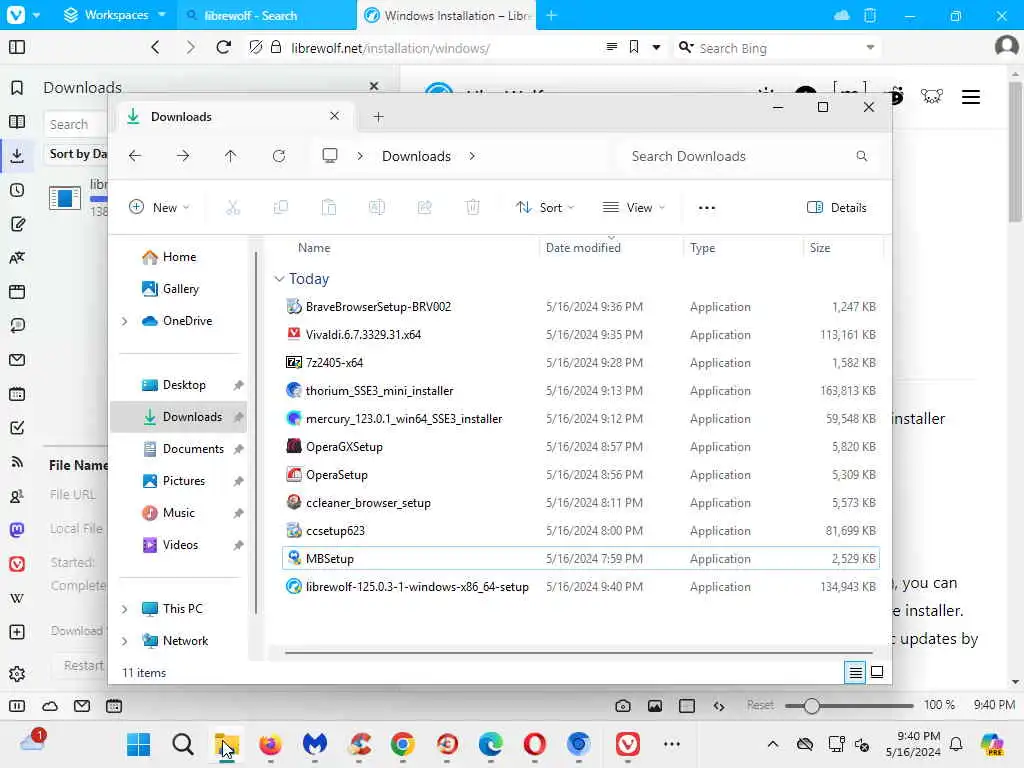Toggle the Vivaldi panel sidebar button
The image size is (1024, 768).
tap(17, 47)
